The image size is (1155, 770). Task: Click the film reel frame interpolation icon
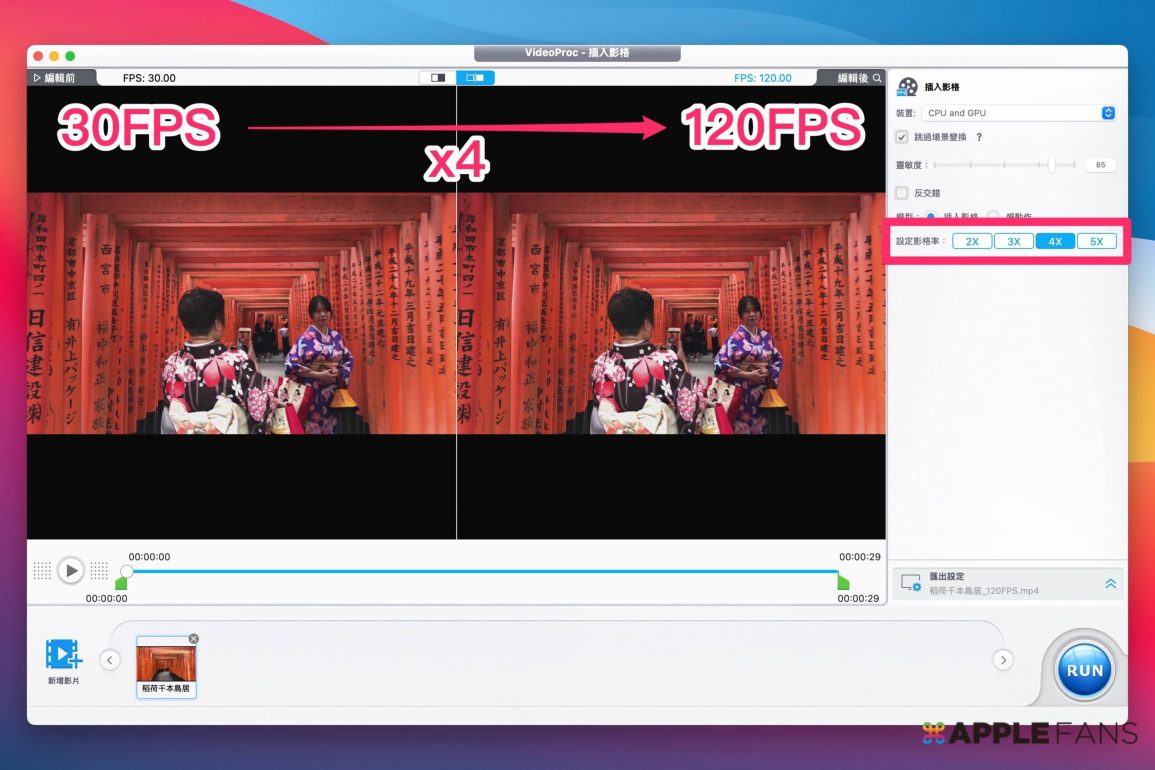tap(907, 87)
